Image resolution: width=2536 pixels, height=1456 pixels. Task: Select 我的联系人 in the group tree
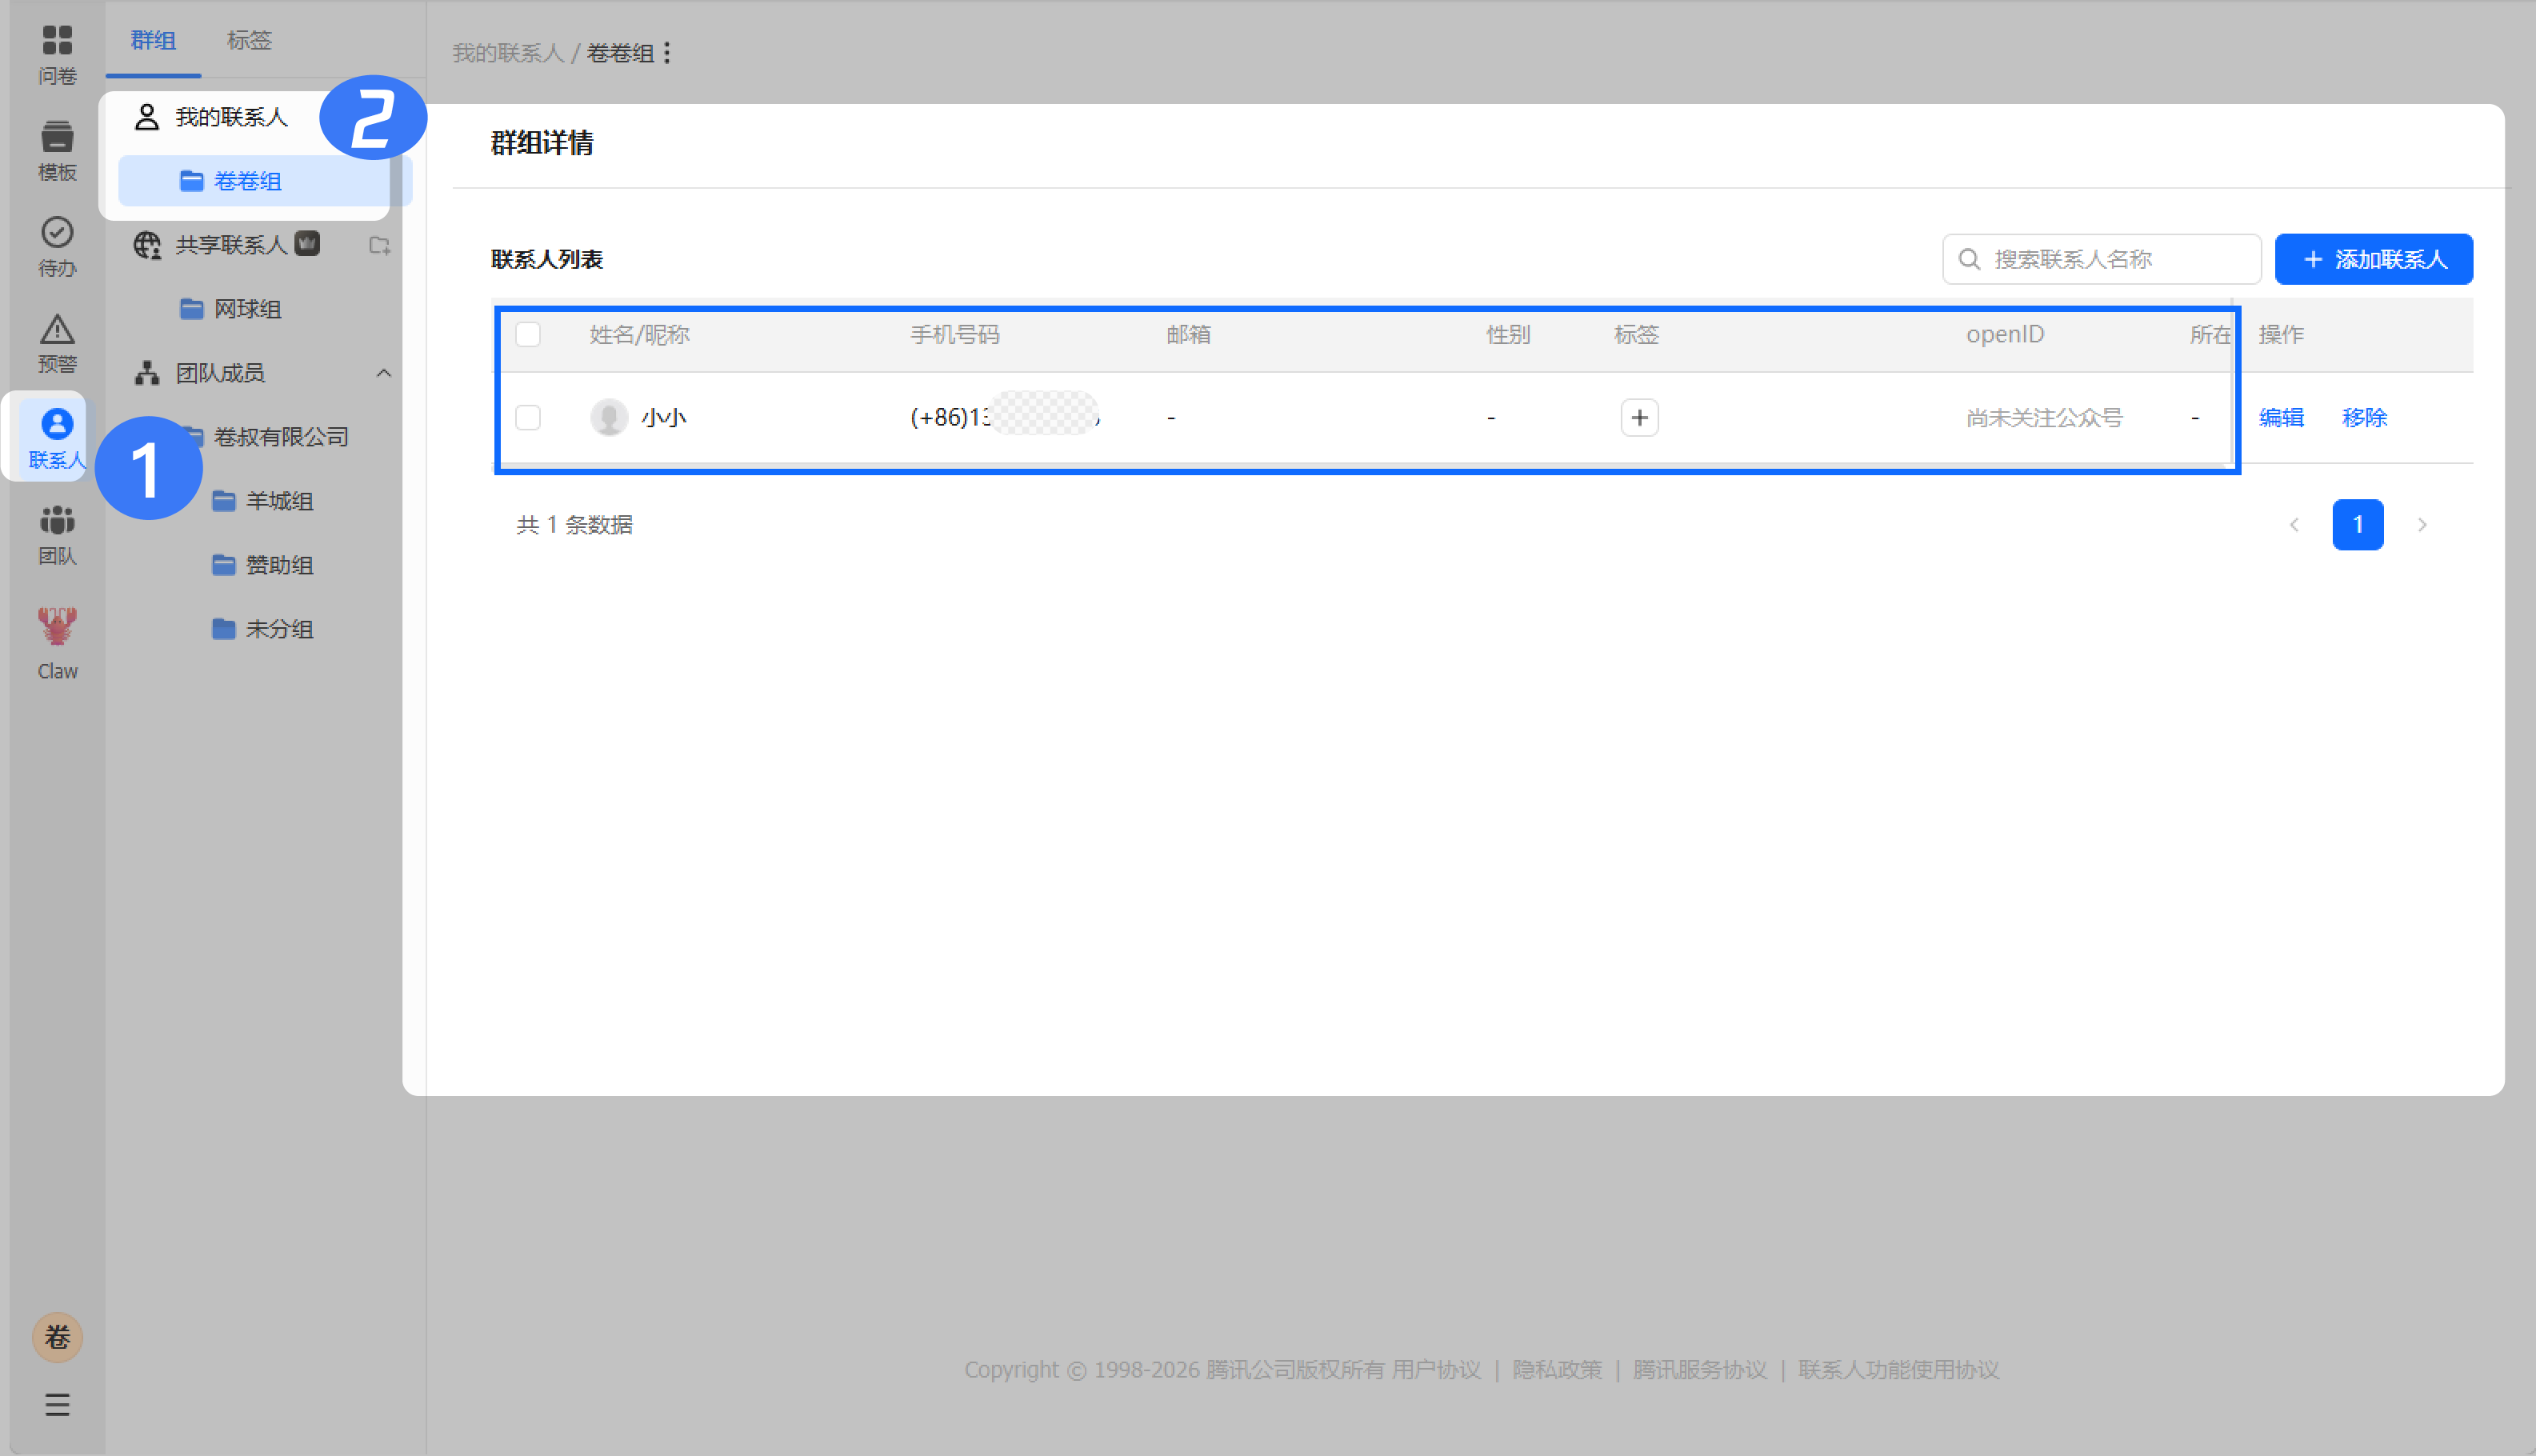pyautogui.click(x=230, y=117)
